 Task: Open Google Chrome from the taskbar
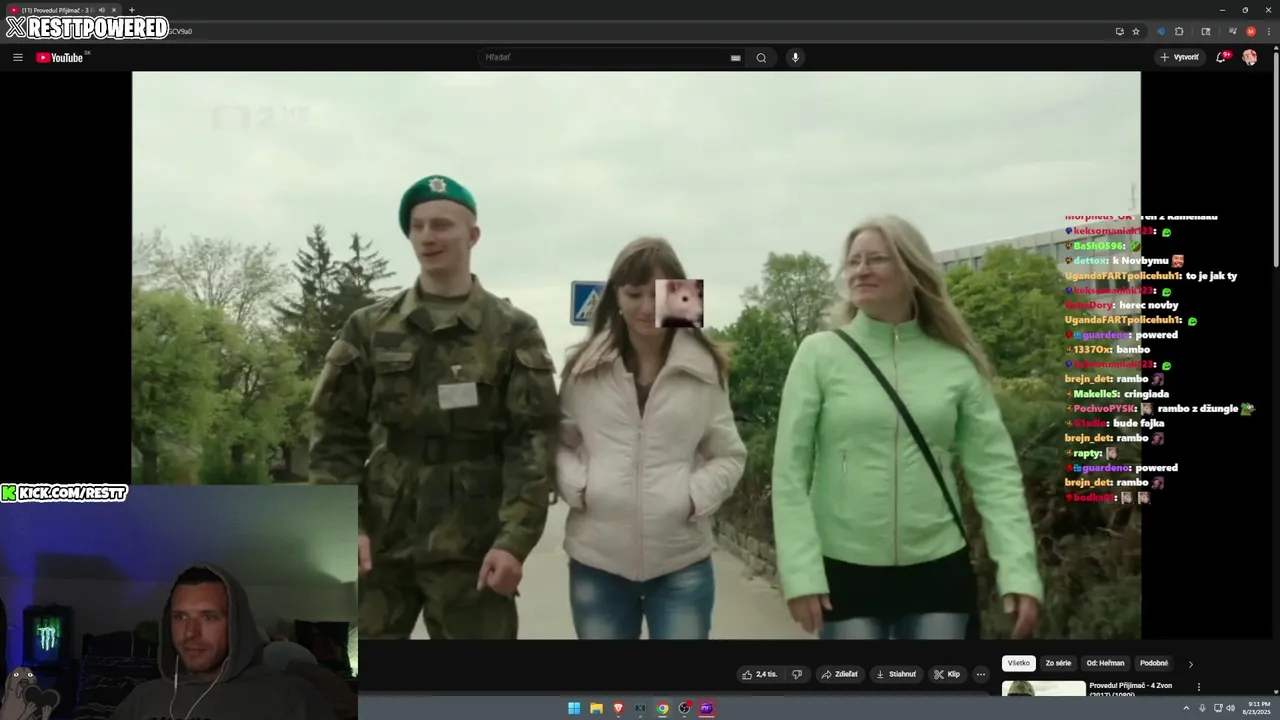(x=662, y=708)
